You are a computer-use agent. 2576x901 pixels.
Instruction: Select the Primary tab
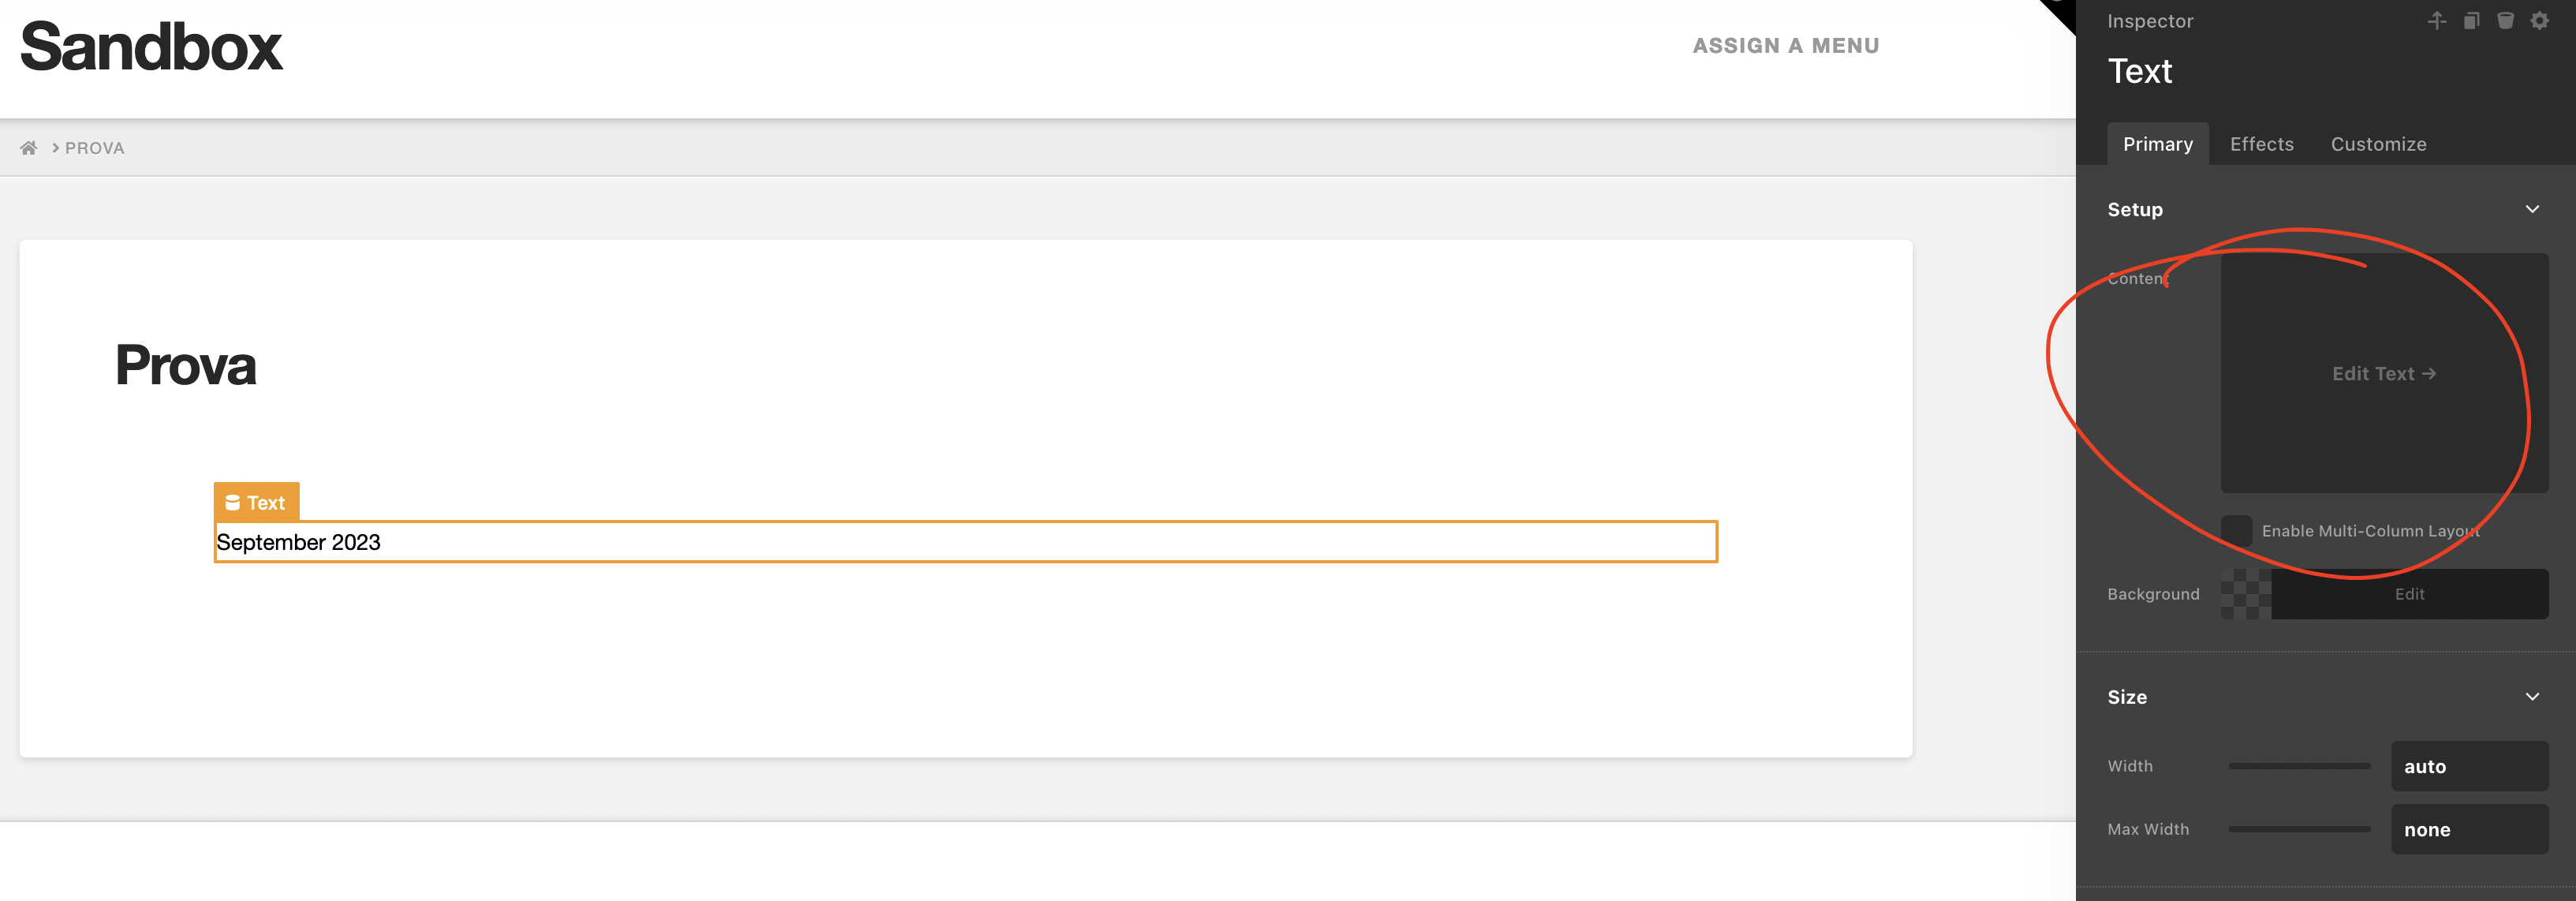(2158, 144)
